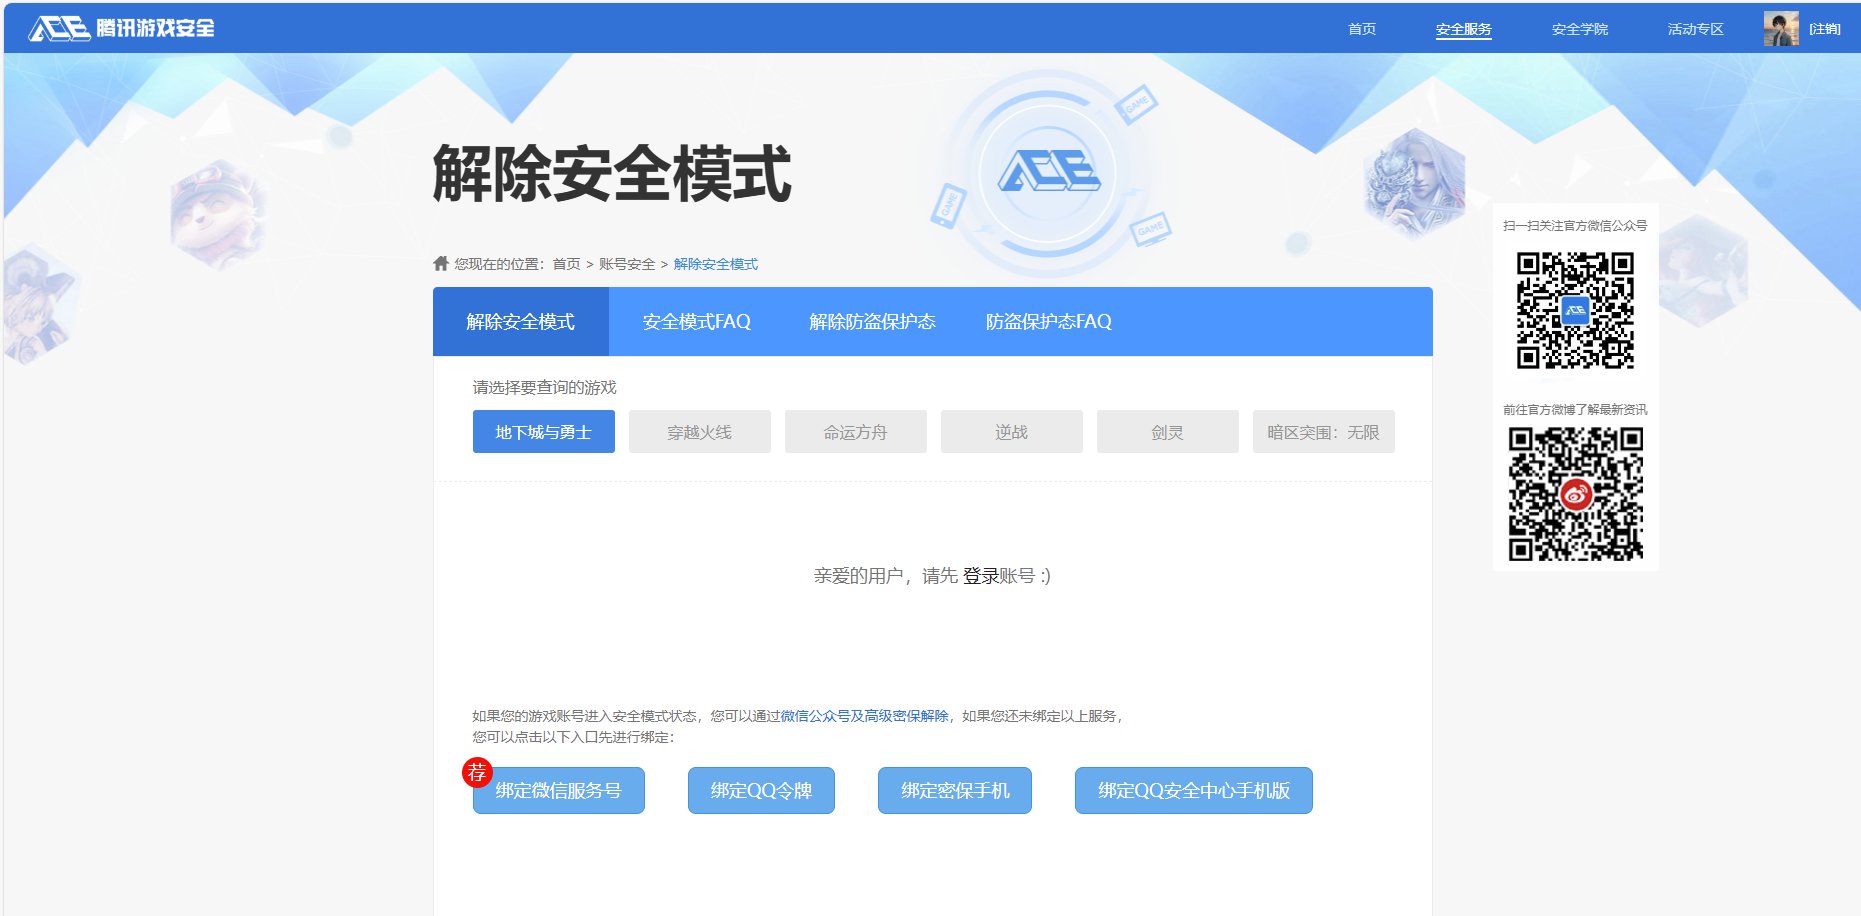Click the 注销 logout icon area
This screenshot has height=916, width=1861.
(1826, 27)
